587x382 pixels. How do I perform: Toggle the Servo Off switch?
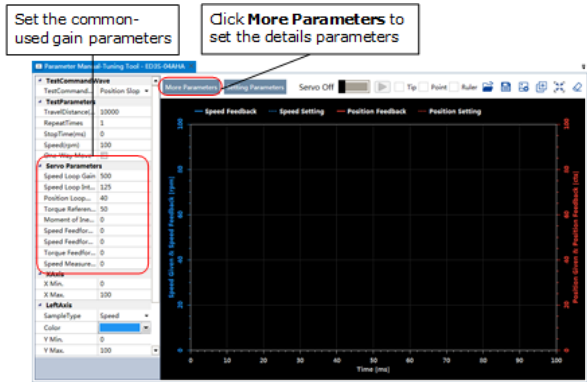coord(354,87)
